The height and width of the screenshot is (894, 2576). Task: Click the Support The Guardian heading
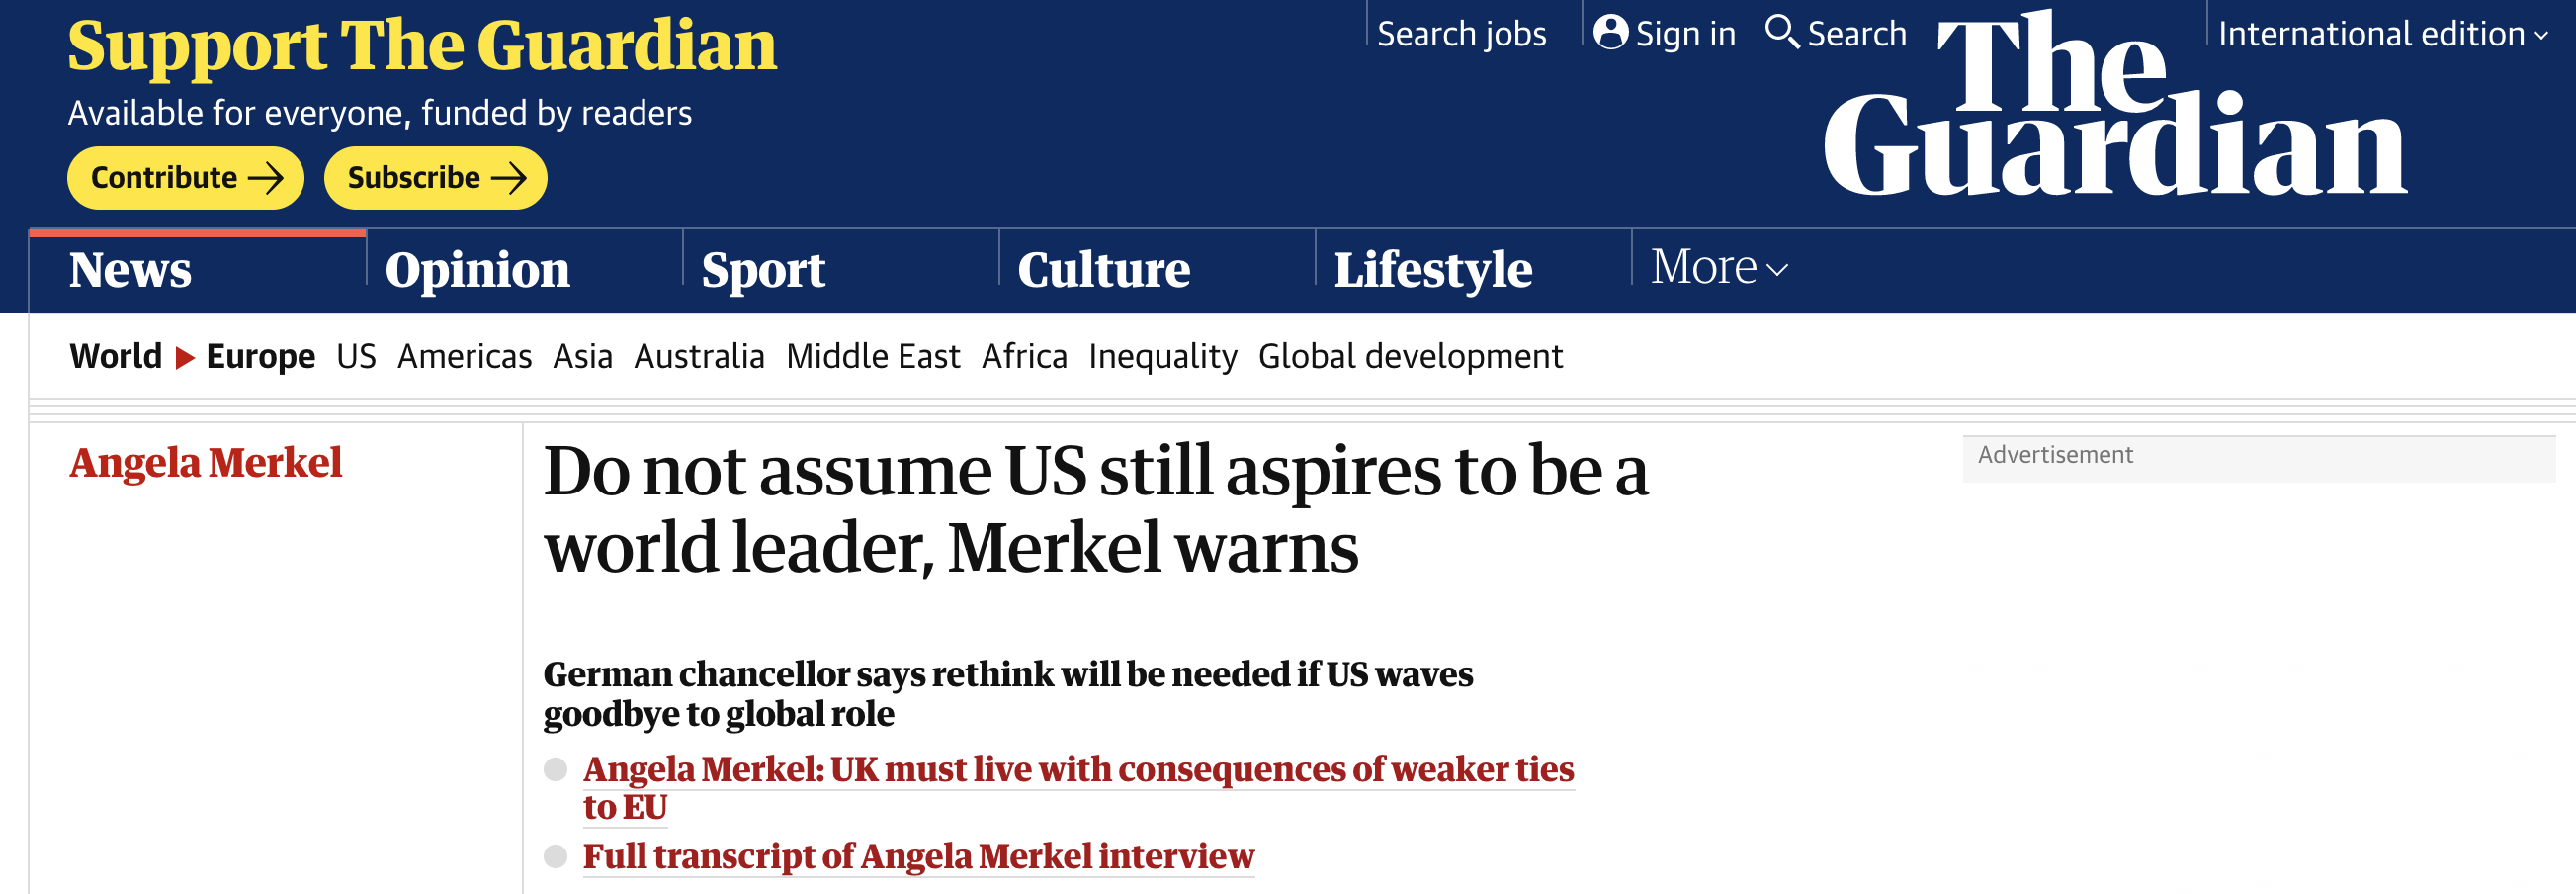click(x=422, y=46)
